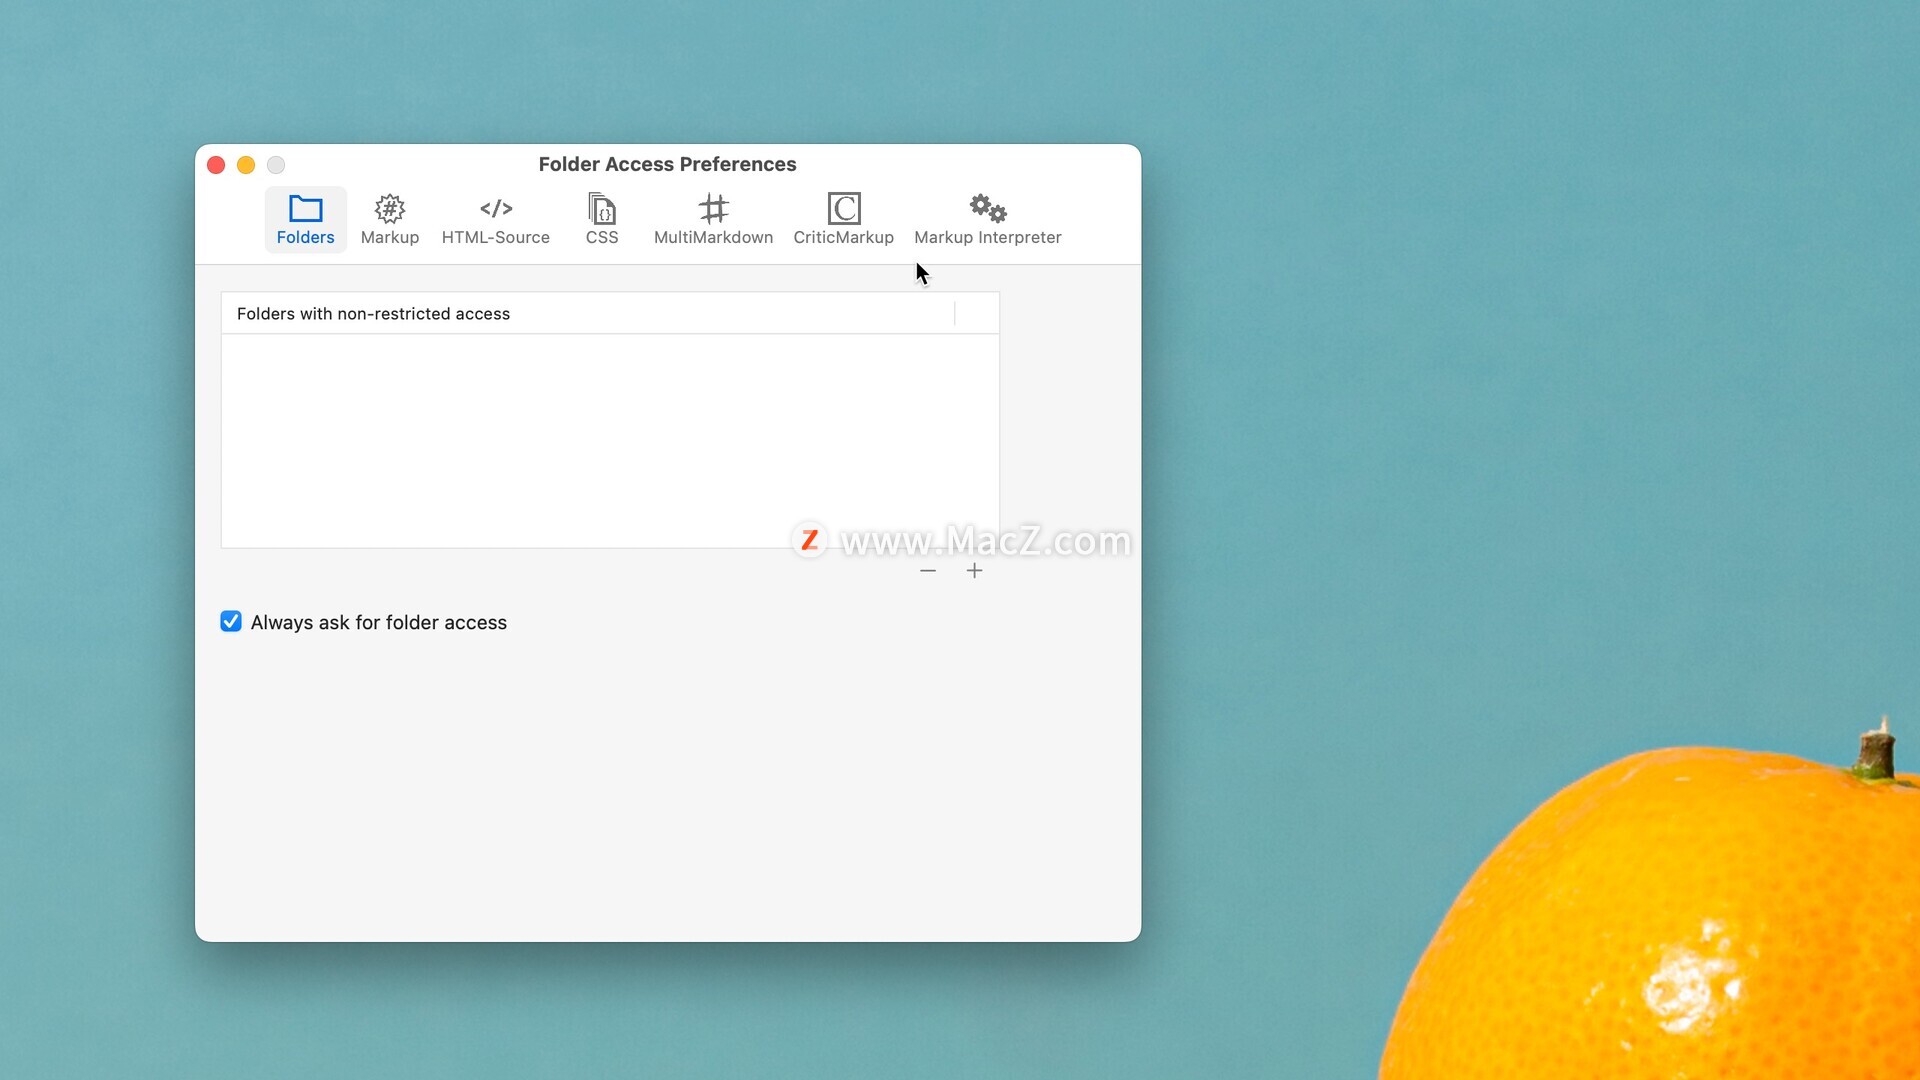The height and width of the screenshot is (1080, 1920).
Task: Open the Markup Interpreter pane
Action: tap(988, 219)
